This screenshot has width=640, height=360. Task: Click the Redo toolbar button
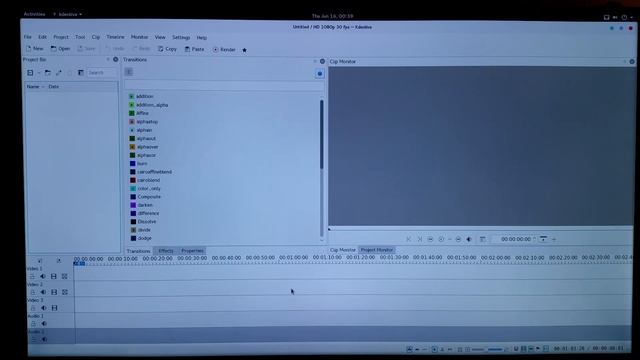coord(141,48)
